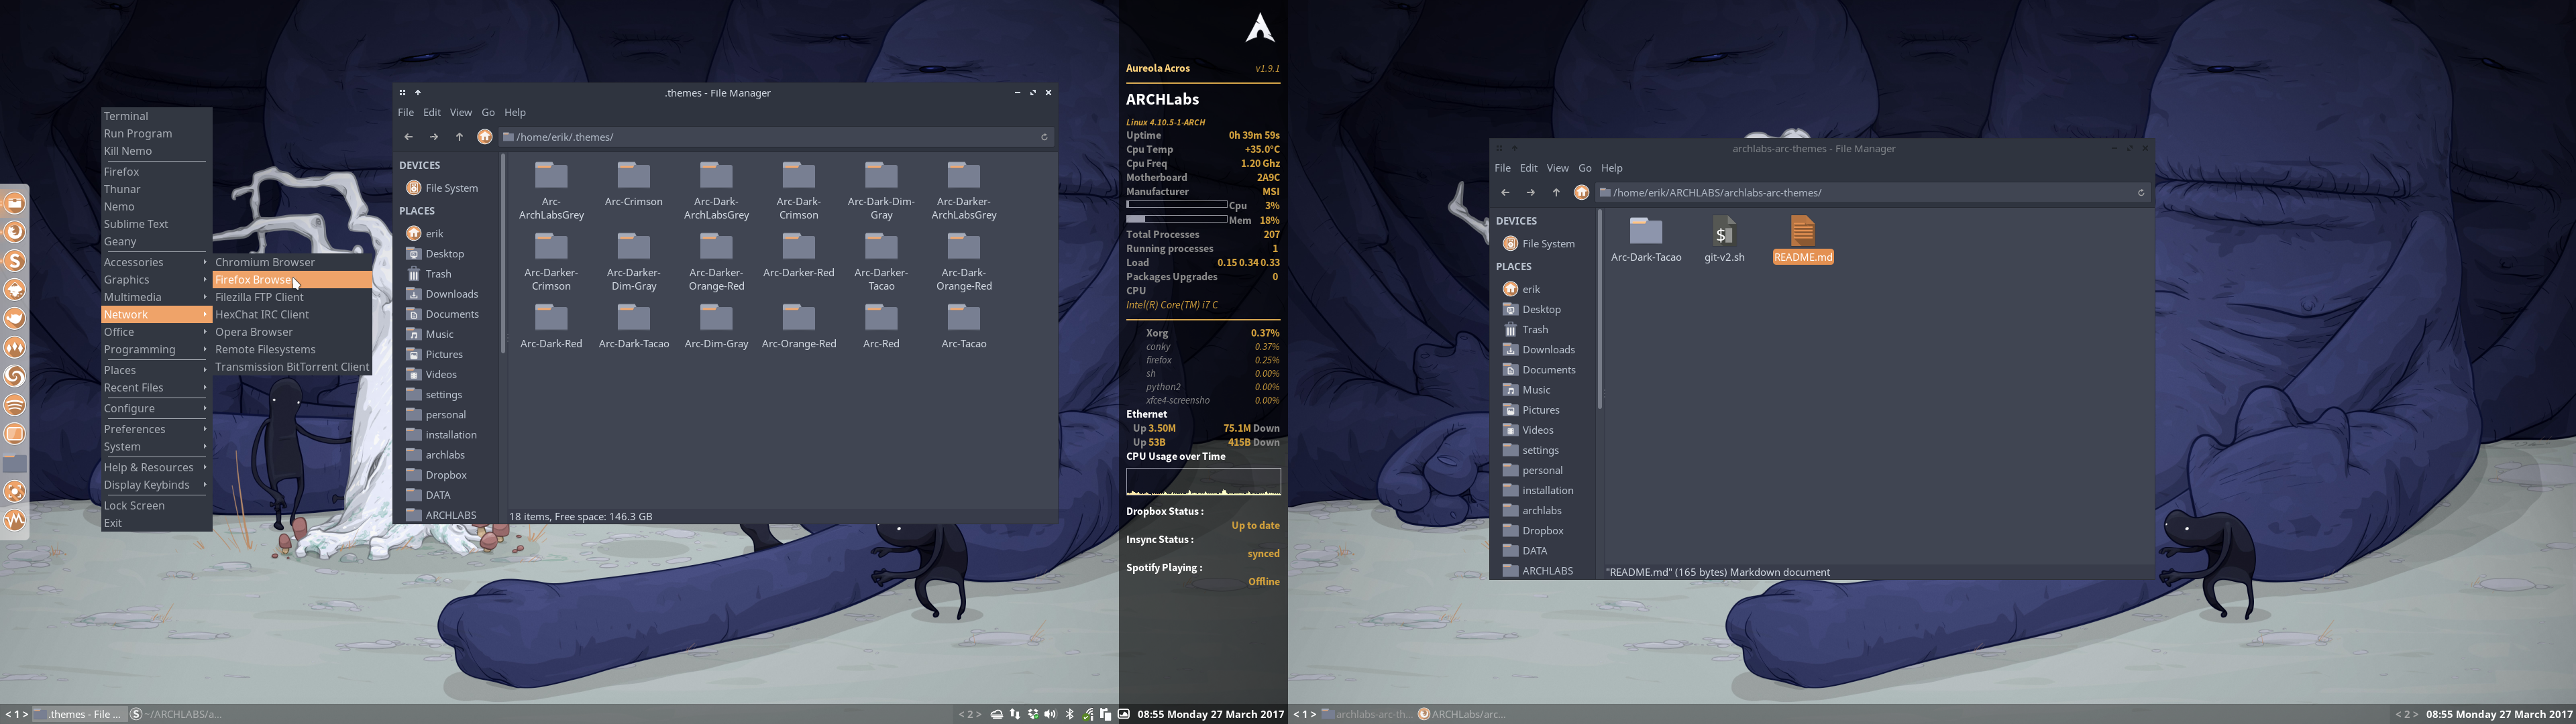
Task: Open Arc-Dark-Tacao folder in archlabs-arc-themes window
Action: 1646,240
